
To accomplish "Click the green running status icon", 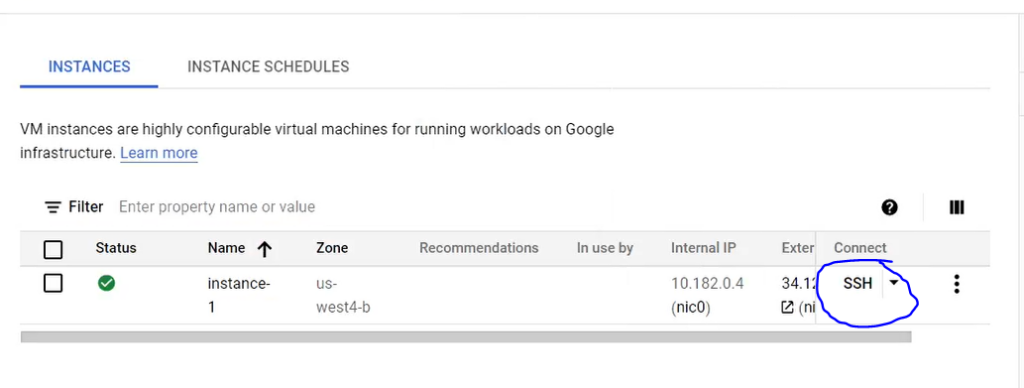I will [x=106, y=283].
